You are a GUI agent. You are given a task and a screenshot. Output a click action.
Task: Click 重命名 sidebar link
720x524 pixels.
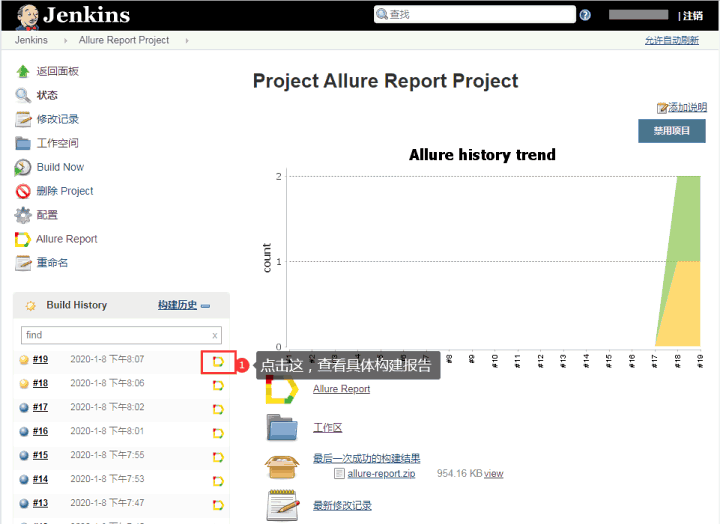(x=52, y=263)
